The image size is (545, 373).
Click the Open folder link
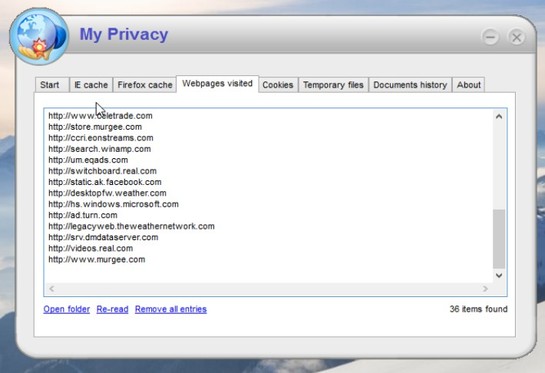coord(66,309)
